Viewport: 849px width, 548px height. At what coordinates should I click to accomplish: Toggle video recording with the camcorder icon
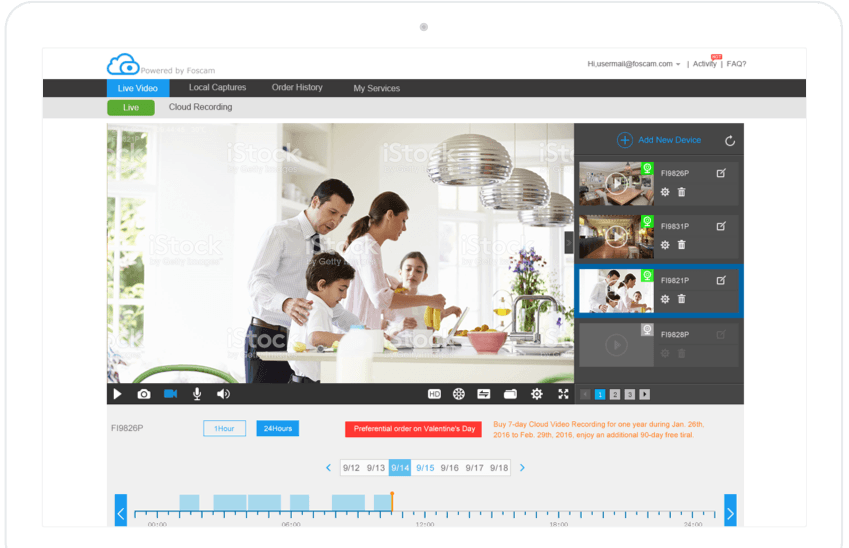171,394
